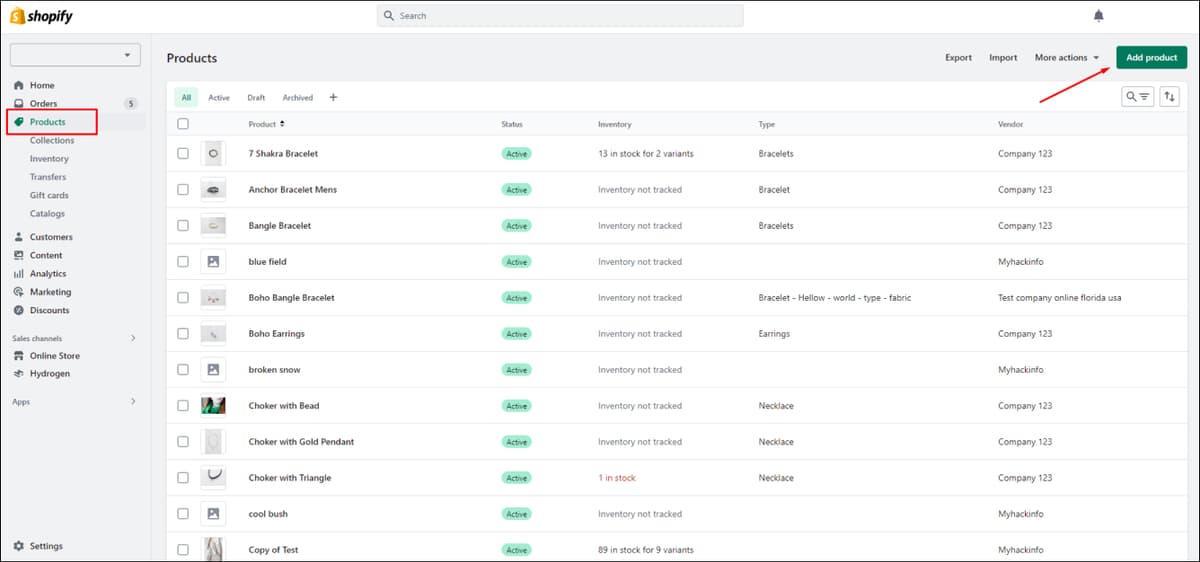Select blue field checkbox
Image resolution: width=1200 pixels, height=562 pixels.
click(182, 261)
